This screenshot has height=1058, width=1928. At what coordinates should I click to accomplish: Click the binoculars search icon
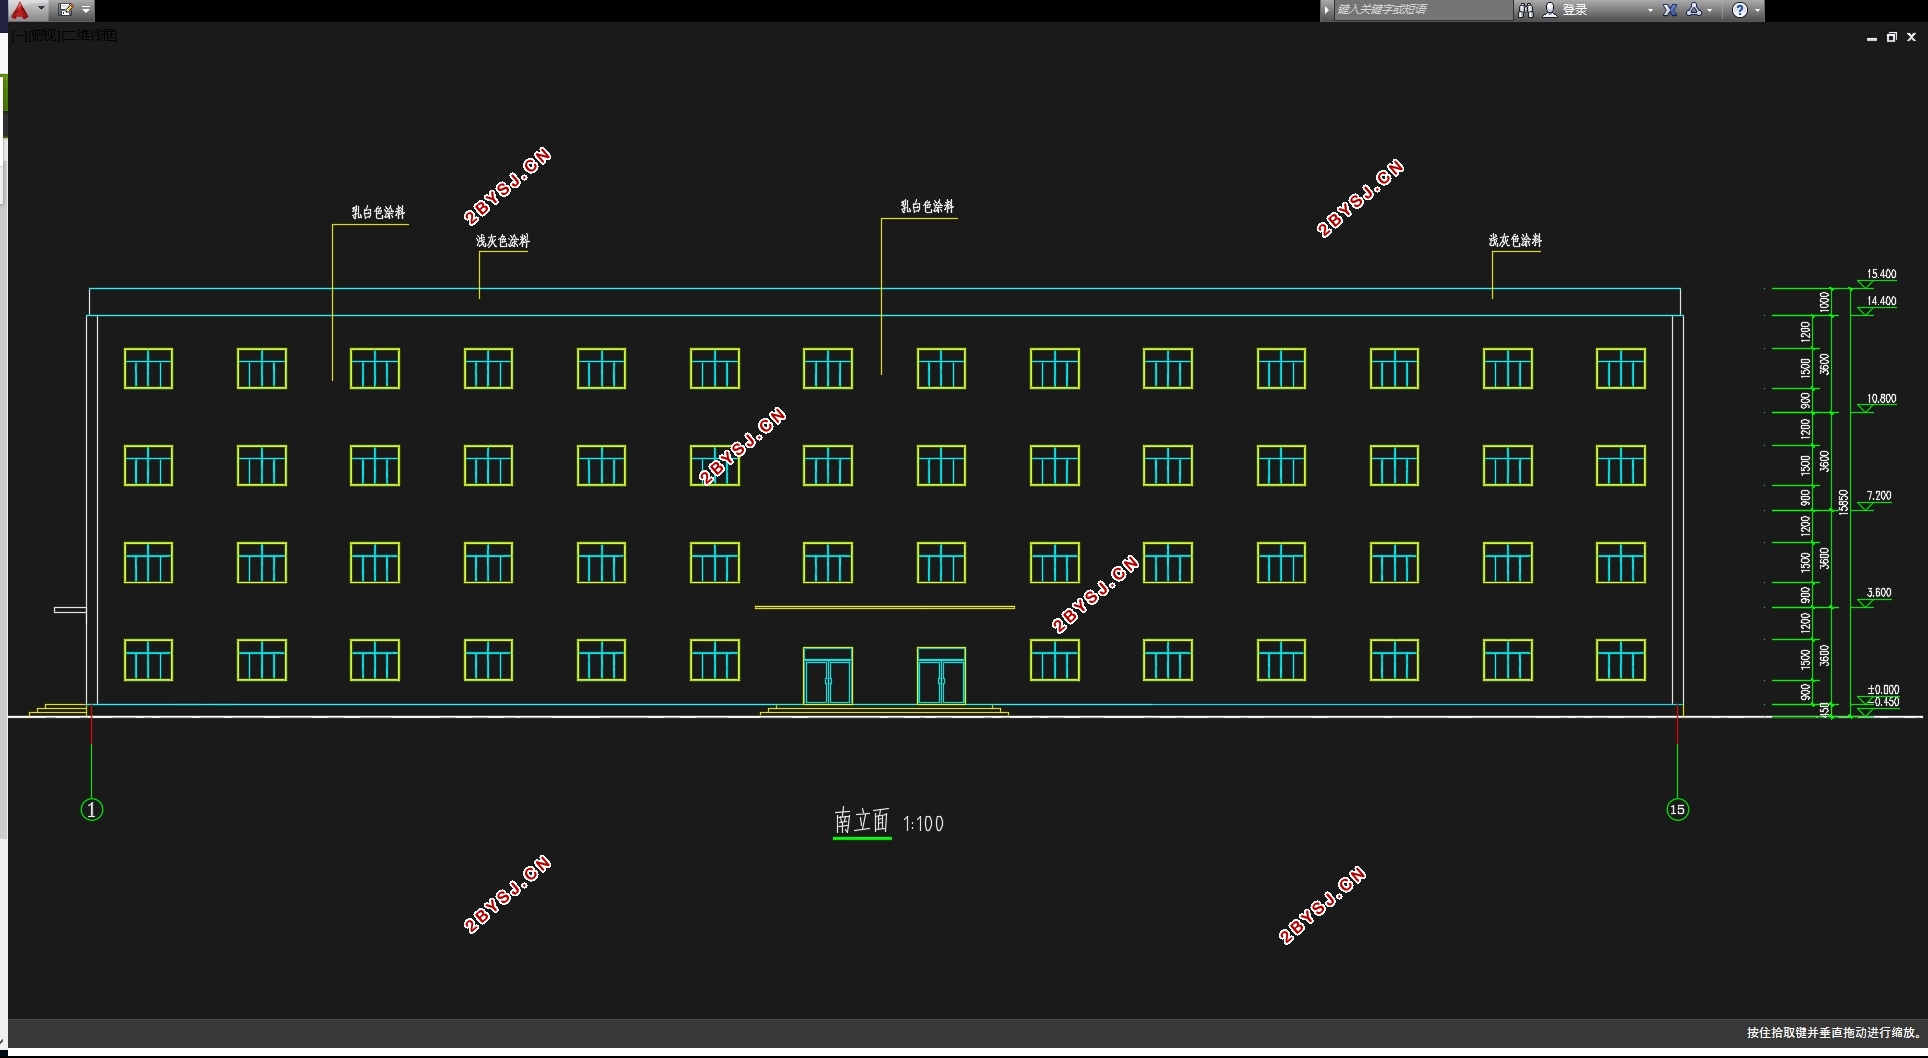(x=1526, y=10)
